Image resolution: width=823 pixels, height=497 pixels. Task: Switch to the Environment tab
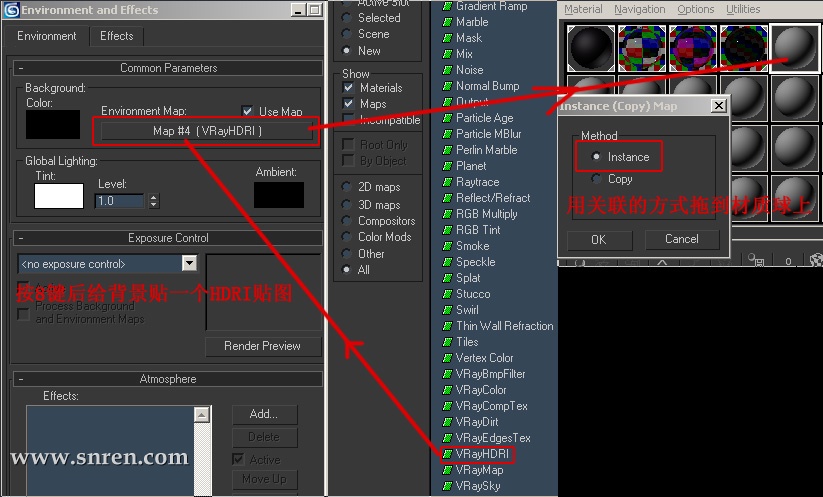(47, 36)
